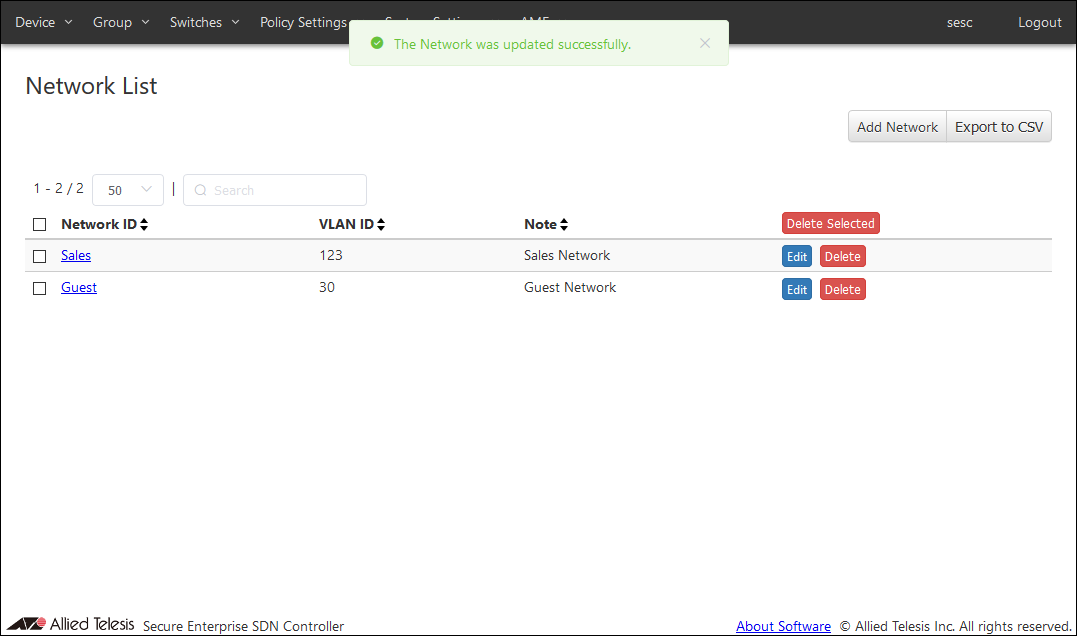Open the sesc user menu
This screenshot has height=636, width=1077.
point(960,22)
